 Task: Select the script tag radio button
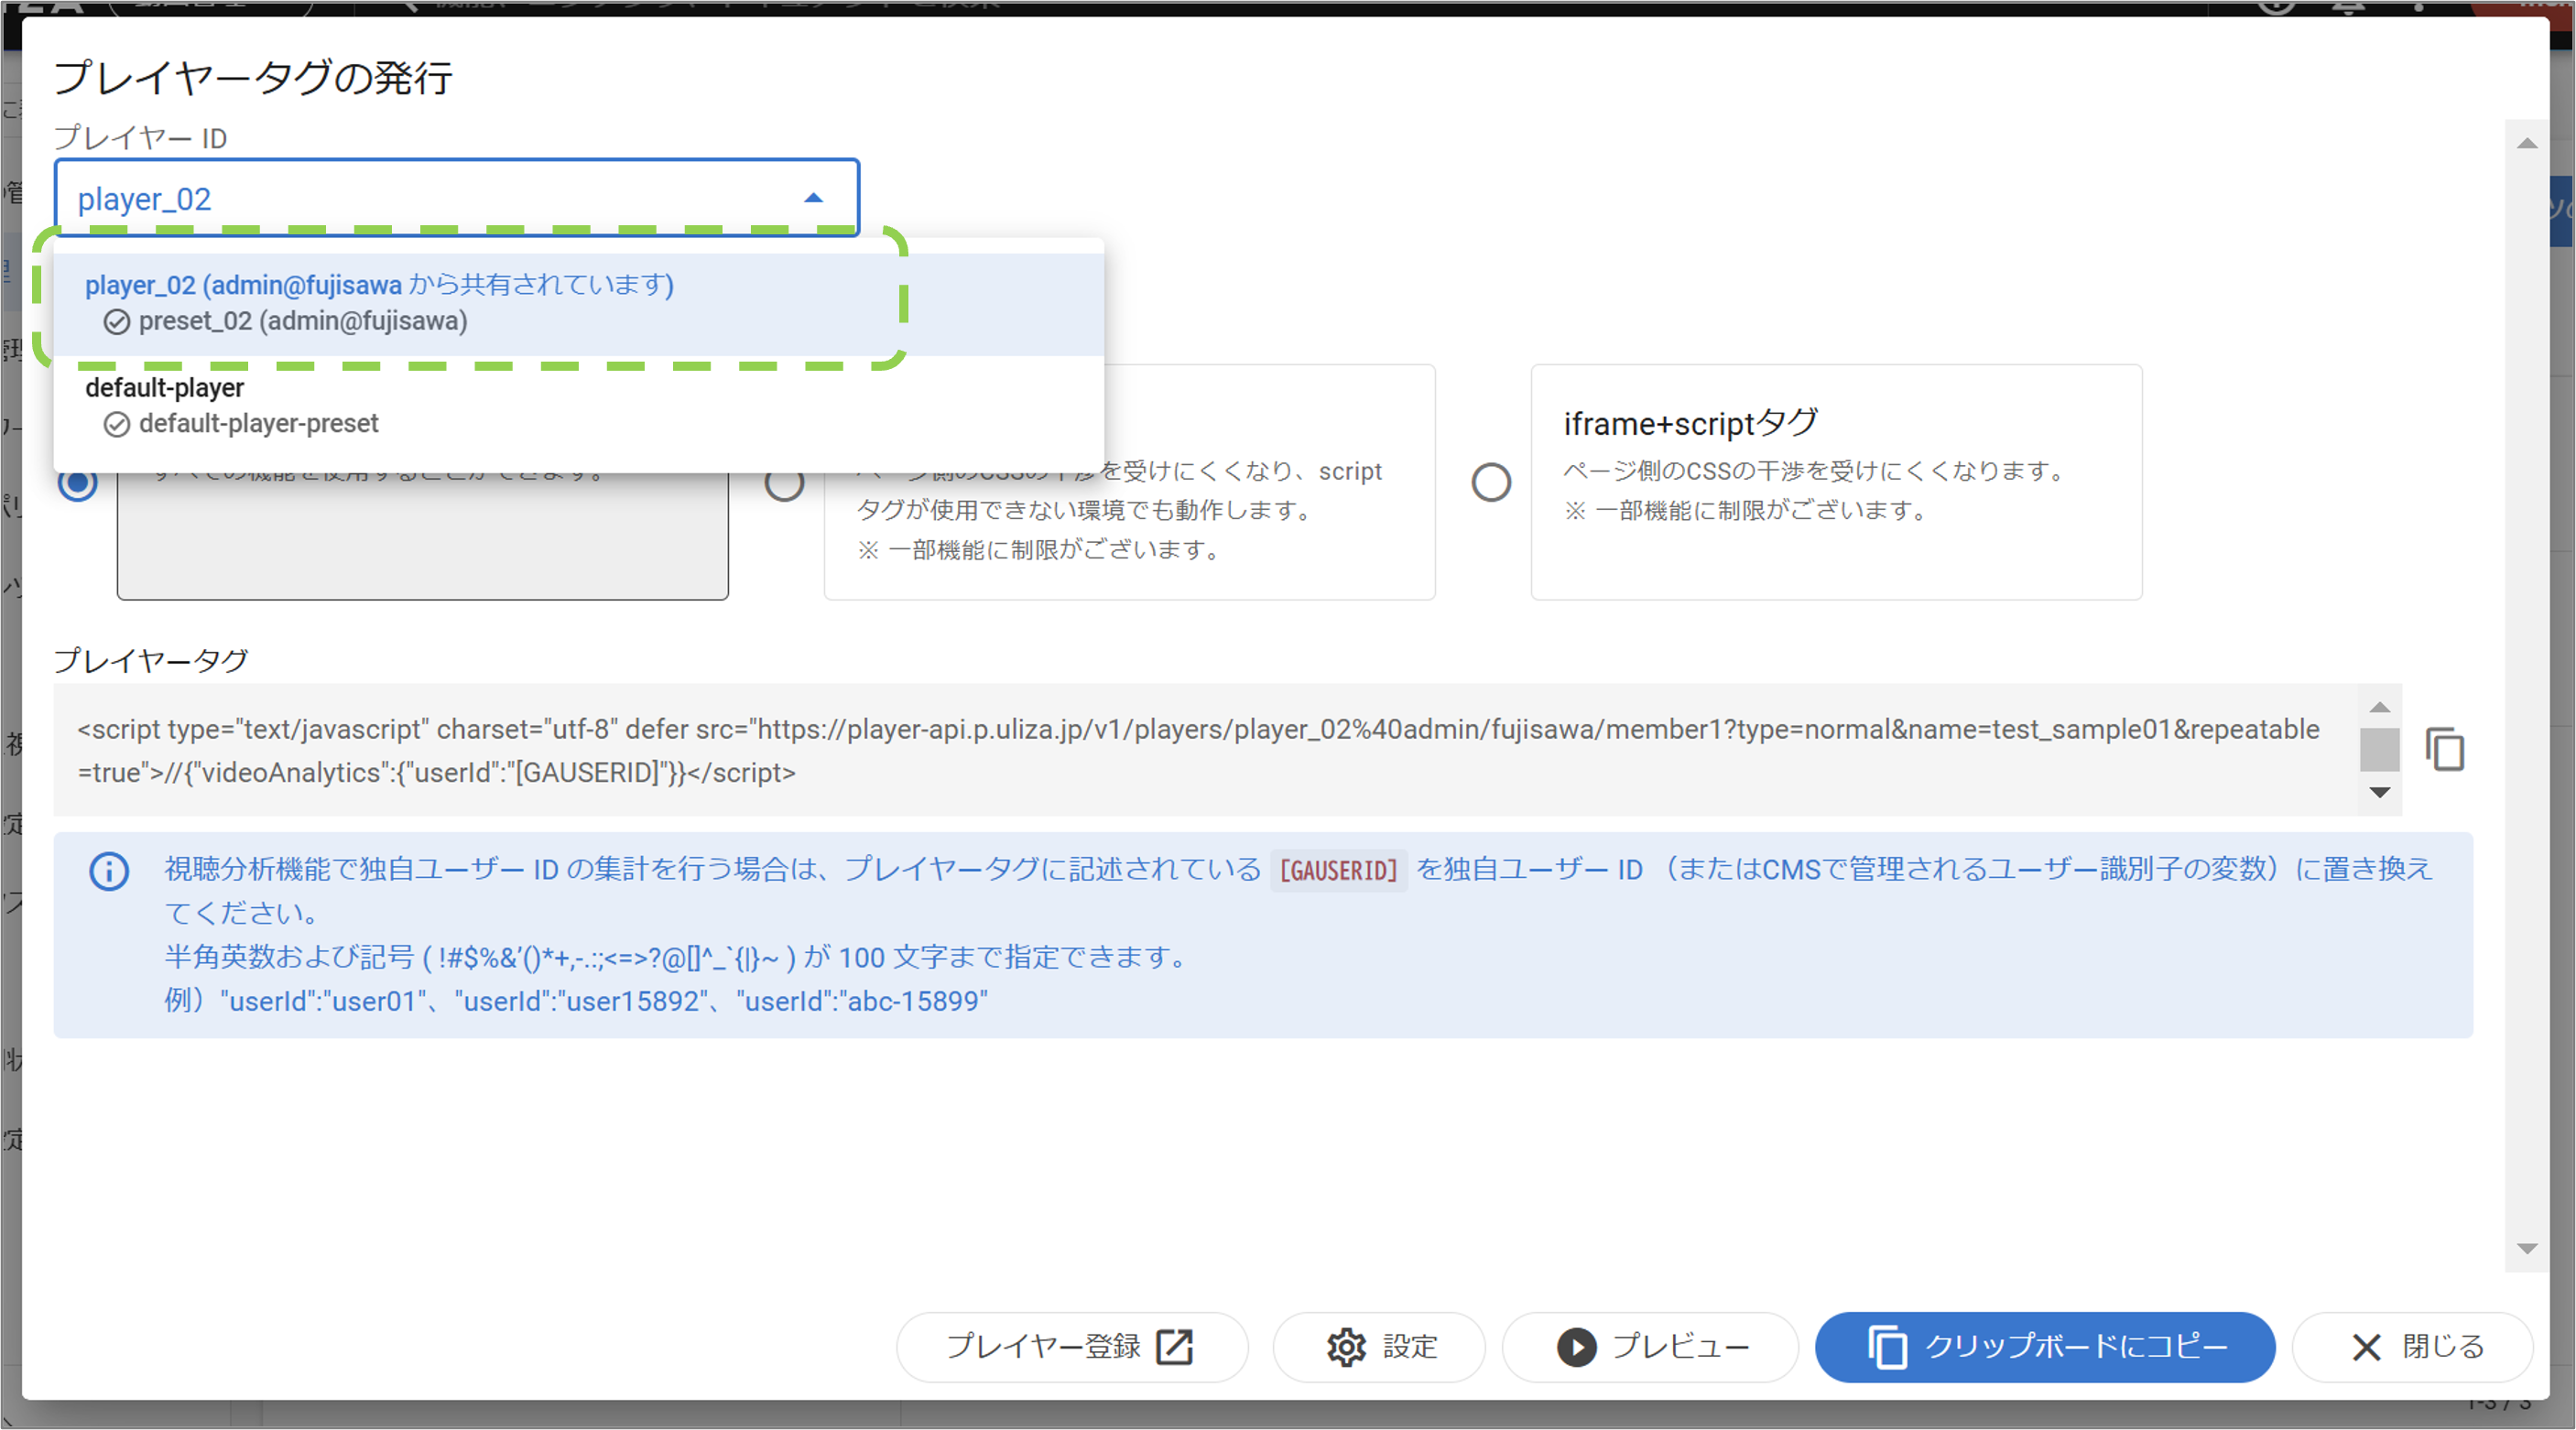click(x=78, y=484)
